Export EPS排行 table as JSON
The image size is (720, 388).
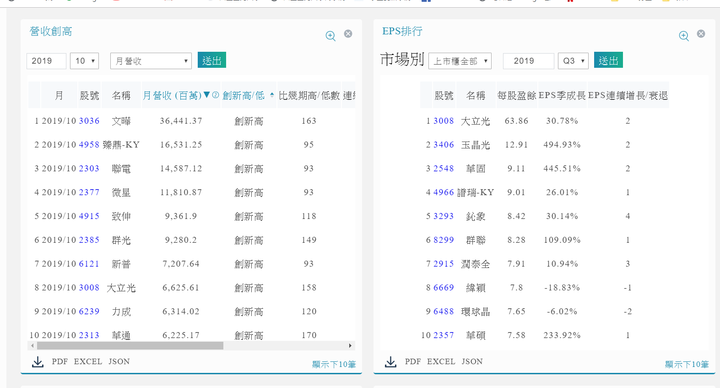[x=472, y=361]
